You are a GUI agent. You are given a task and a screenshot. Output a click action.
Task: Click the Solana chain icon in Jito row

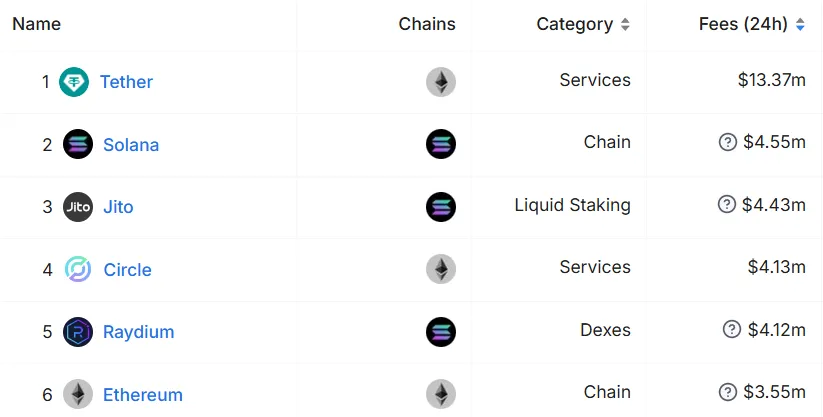441,206
